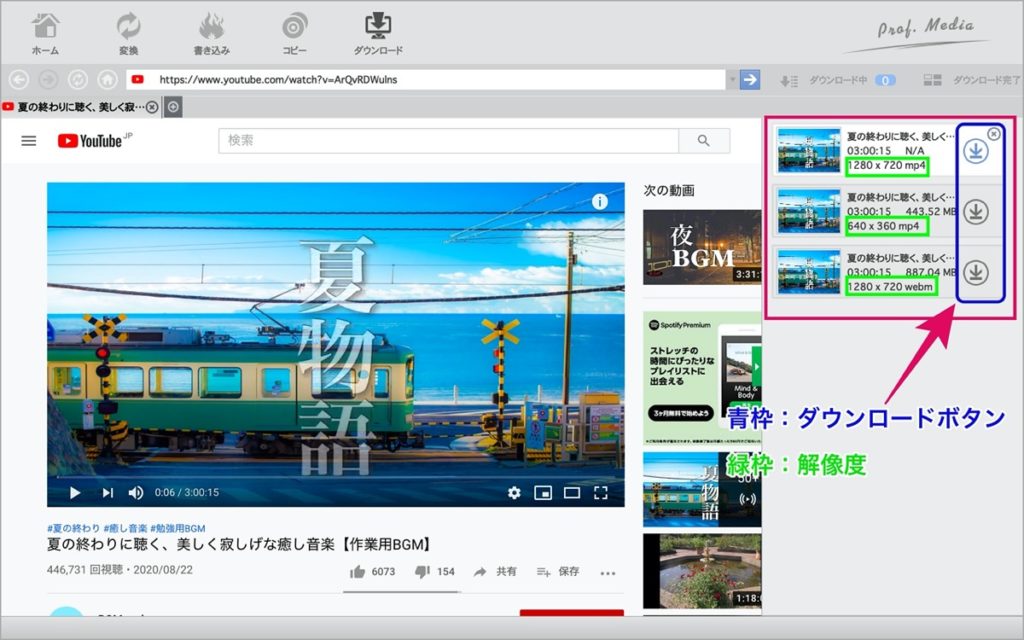Play the video
The width and height of the screenshot is (1024, 640).
pyautogui.click(x=75, y=492)
